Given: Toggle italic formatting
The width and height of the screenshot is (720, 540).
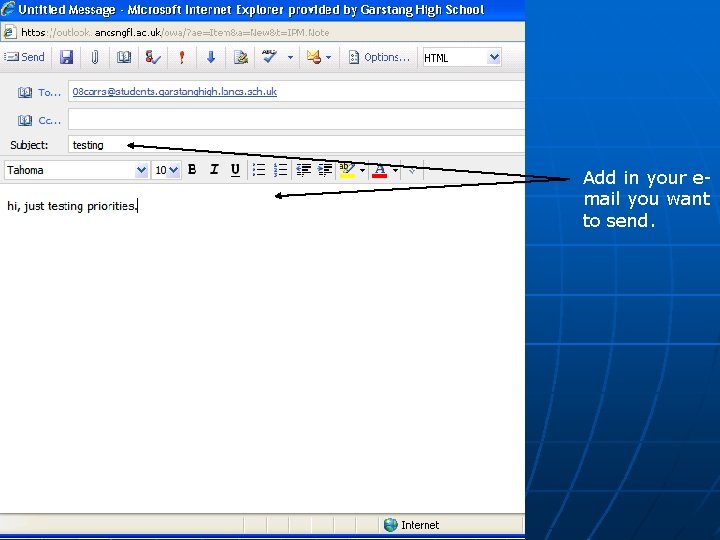Looking at the screenshot, I should point(214,170).
